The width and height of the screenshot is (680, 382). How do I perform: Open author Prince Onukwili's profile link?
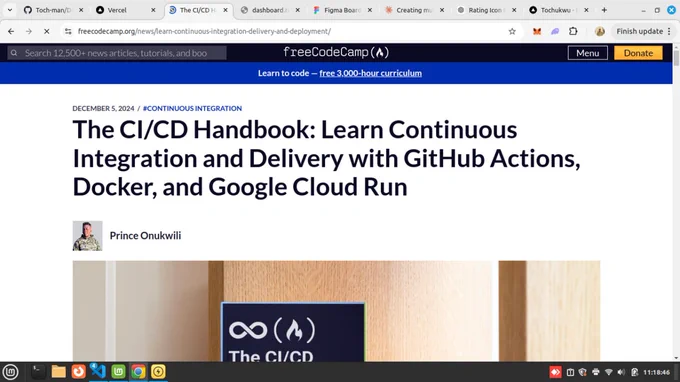coord(145,235)
